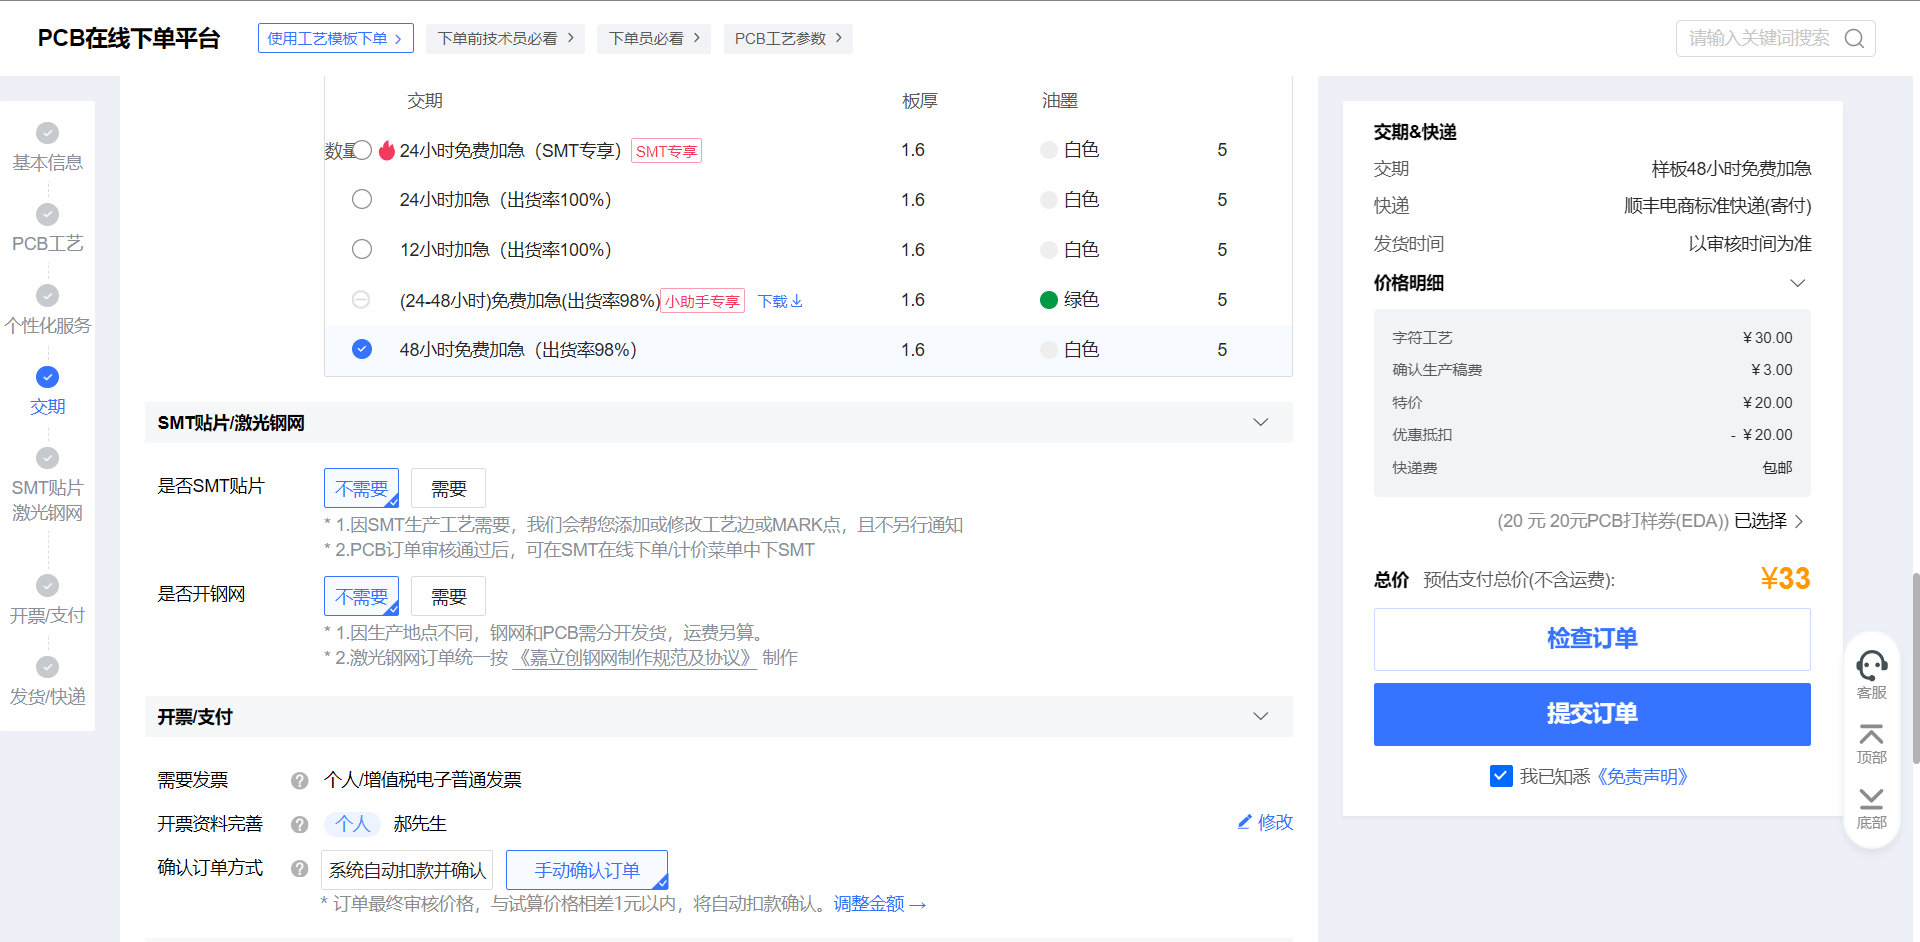Jump to bottom with 底部 icon
Screen dimensions: 1920x942
[1871, 798]
